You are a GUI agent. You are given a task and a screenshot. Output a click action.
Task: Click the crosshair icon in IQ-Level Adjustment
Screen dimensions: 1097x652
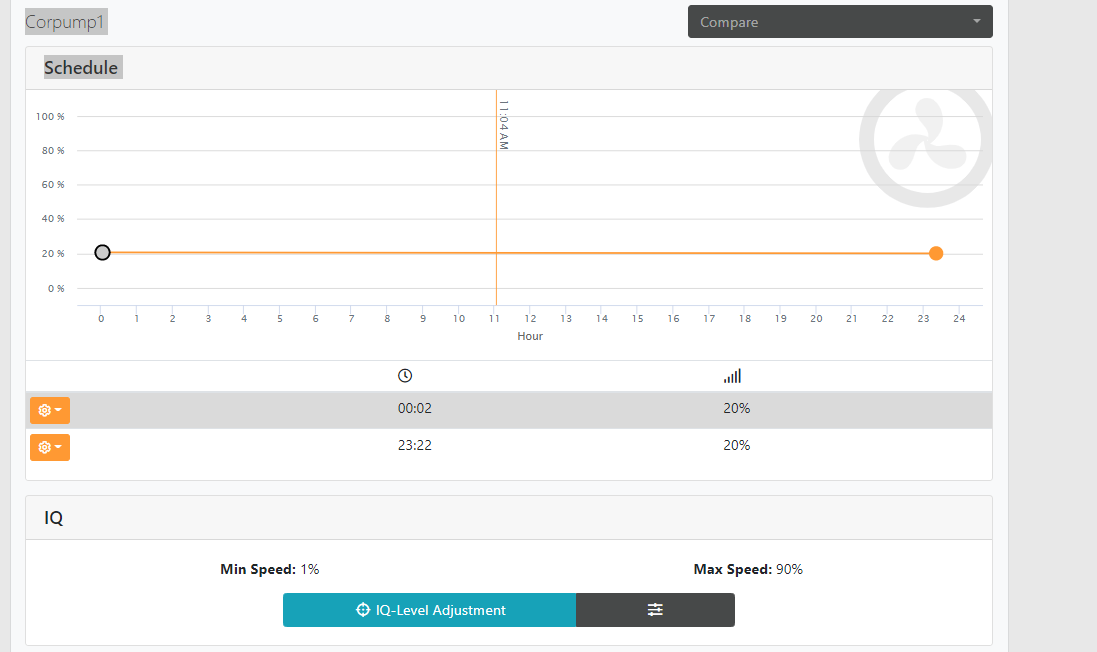(x=362, y=609)
